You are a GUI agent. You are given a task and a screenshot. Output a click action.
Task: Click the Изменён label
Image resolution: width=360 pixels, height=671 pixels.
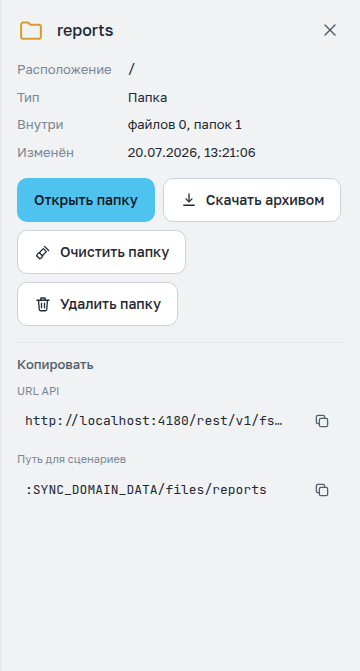[x=45, y=153]
